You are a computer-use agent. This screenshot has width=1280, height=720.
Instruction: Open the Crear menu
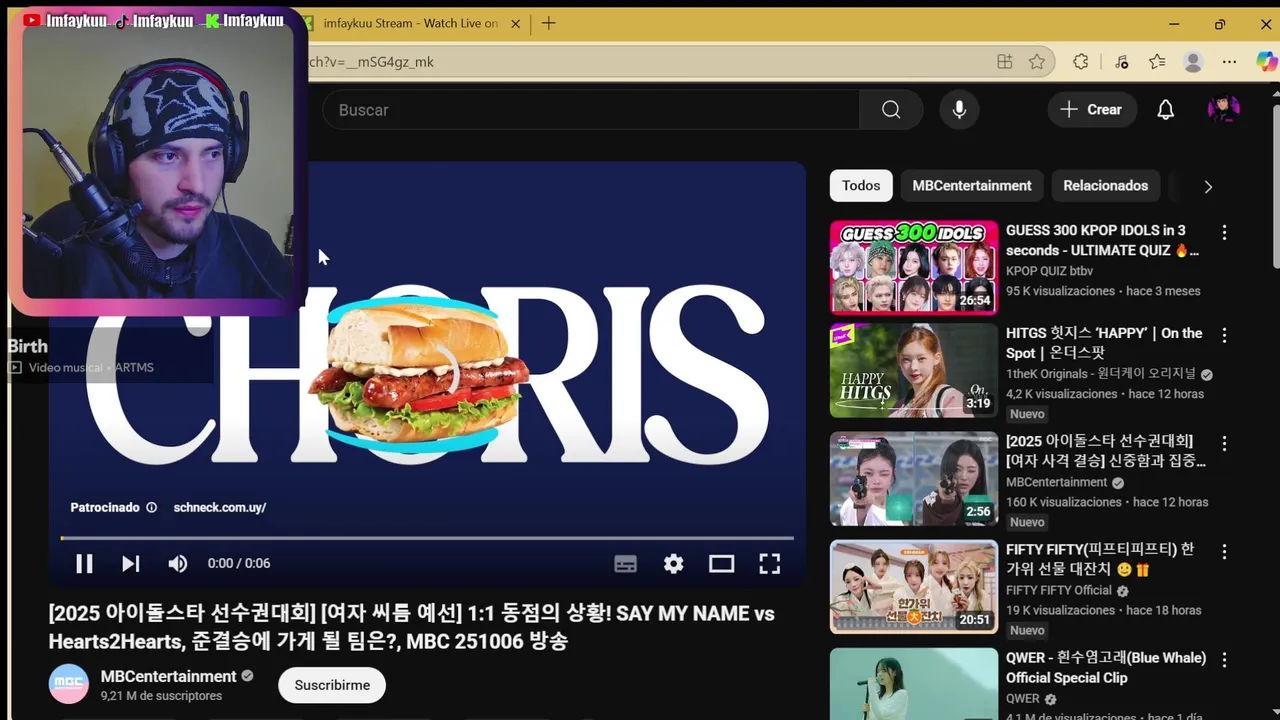tap(1092, 110)
